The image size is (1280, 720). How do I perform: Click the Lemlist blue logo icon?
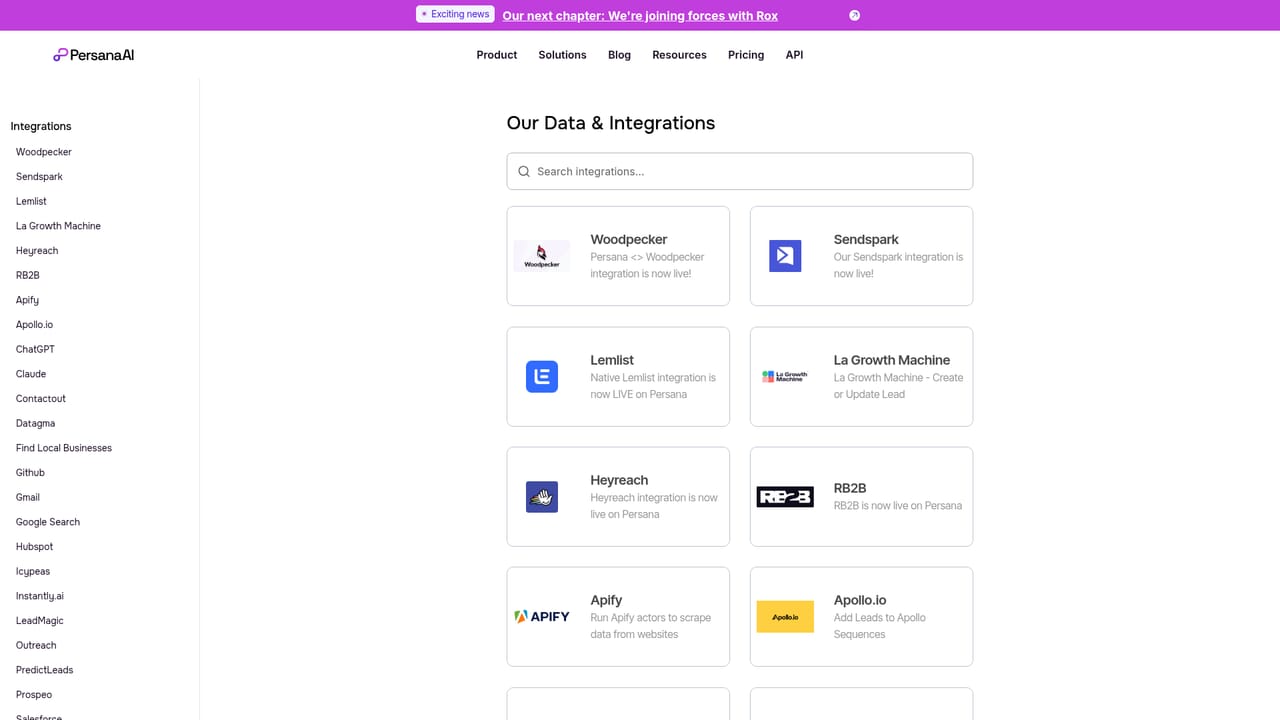(x=542, y=376)
